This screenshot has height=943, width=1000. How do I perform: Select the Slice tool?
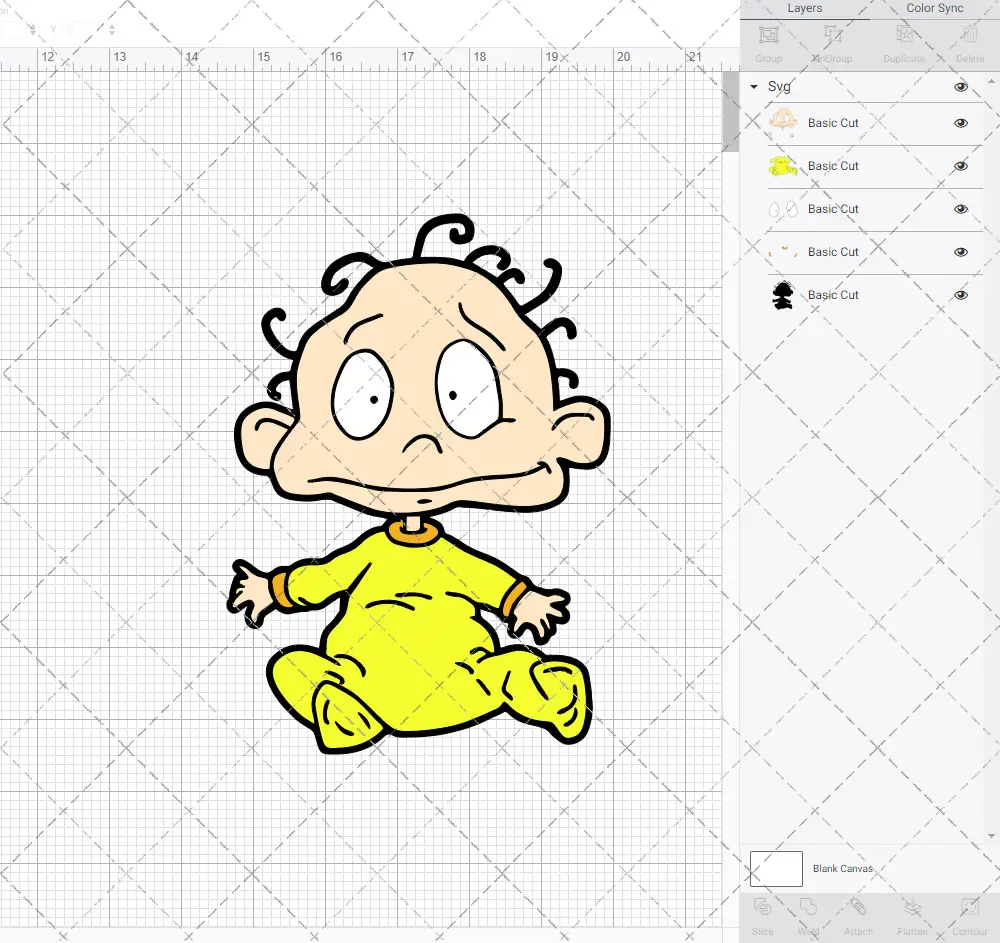[762, 908]
